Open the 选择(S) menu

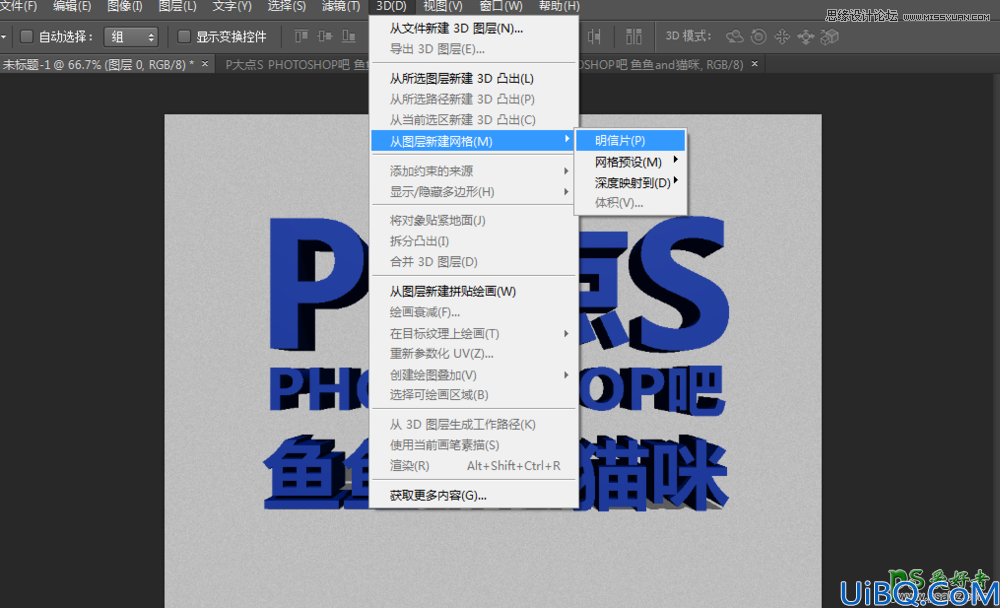(286, 6)
